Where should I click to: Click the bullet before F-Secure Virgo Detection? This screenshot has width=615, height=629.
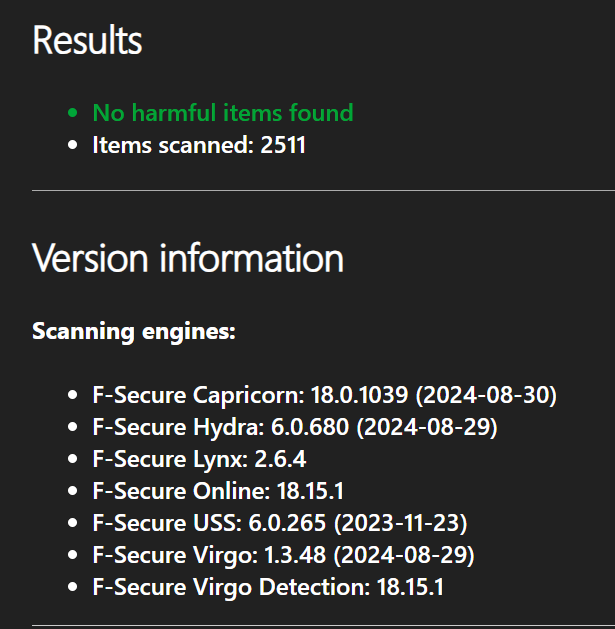[x=72, y=588]
